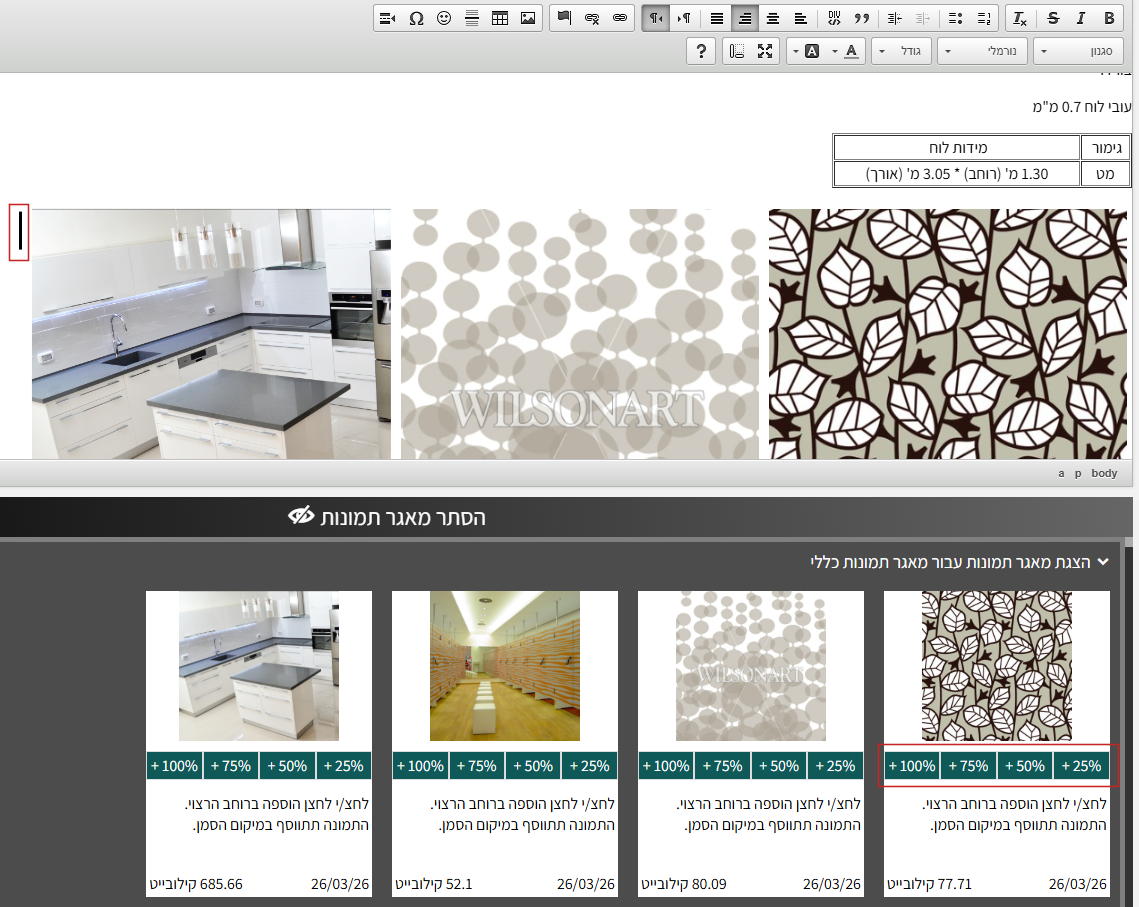Insert an anchor with the flag icon
The width and height of the screenshot is (1139, 907).
click(564, 18)
